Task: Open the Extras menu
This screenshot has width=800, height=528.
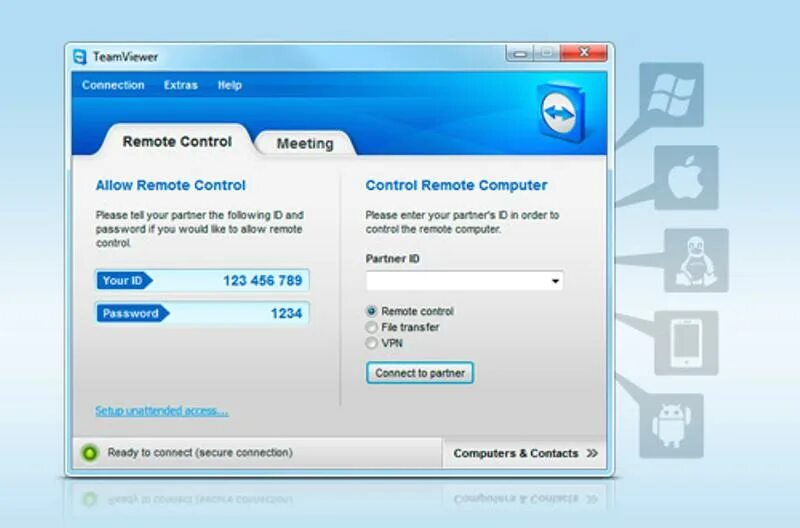Action: (181, 85)
